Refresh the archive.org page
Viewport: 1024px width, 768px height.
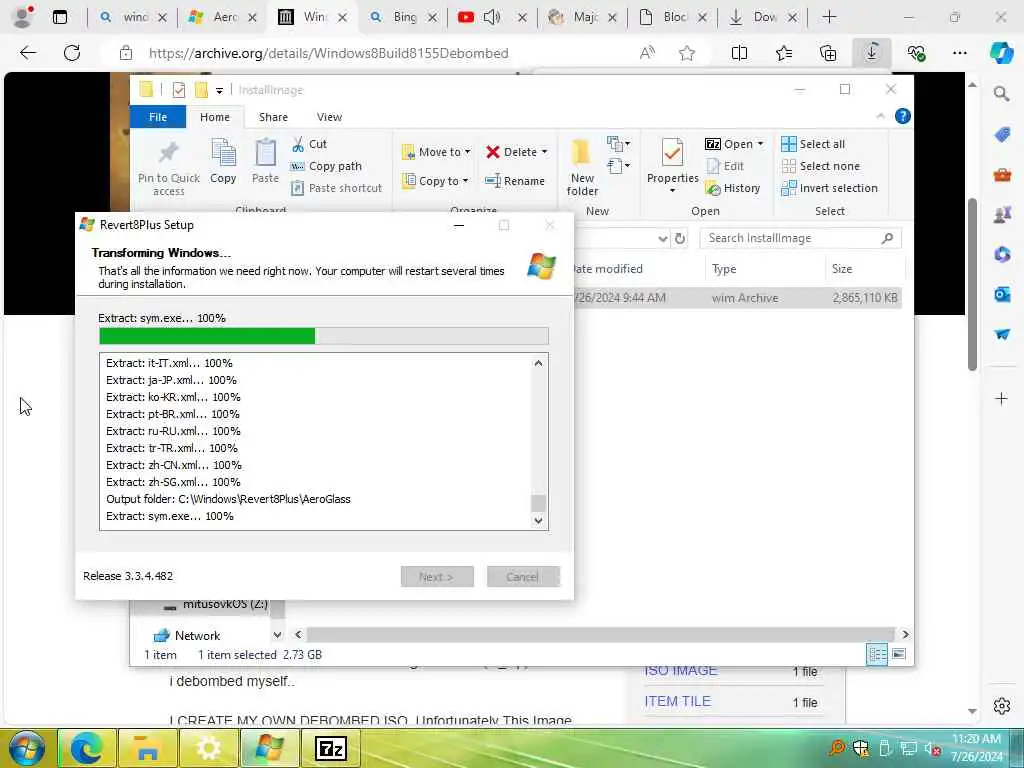72,53
